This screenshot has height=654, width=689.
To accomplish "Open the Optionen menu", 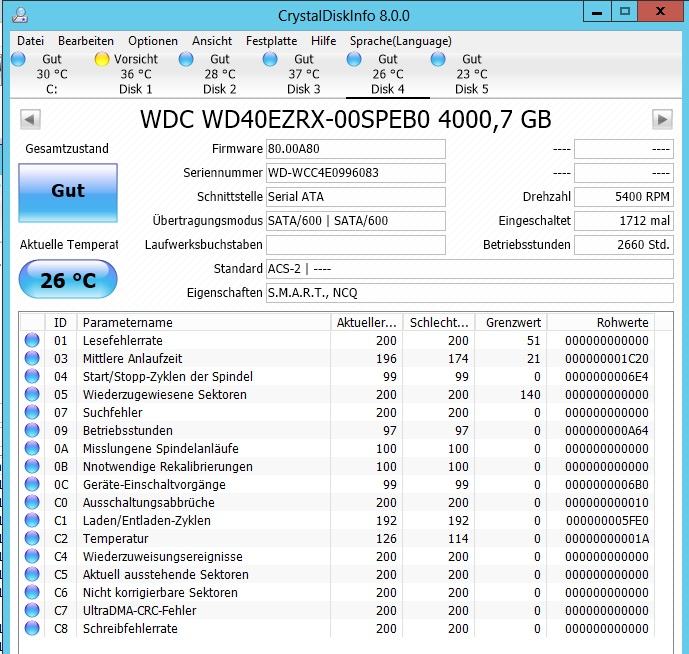I will [x=153, y=41].
